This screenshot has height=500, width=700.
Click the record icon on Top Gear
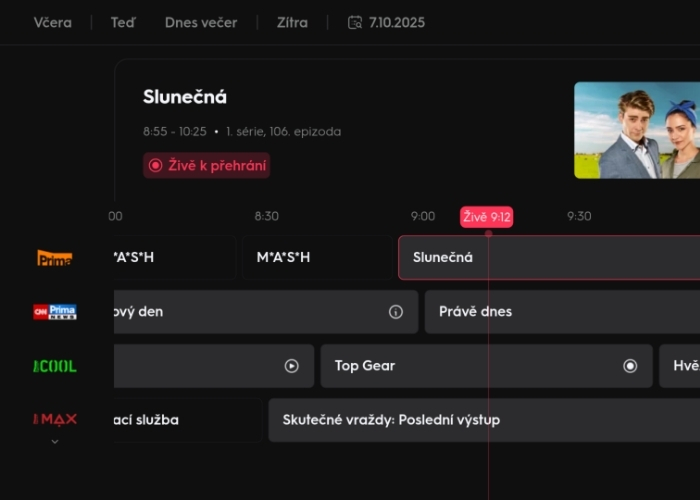pos(630,366)
